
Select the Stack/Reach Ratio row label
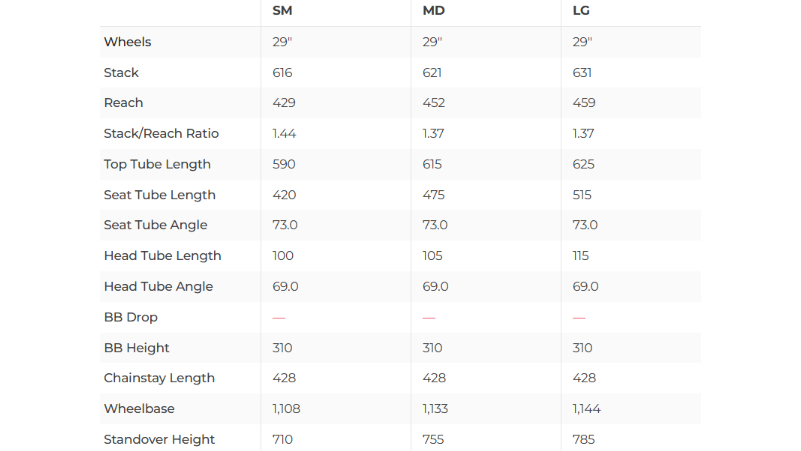point(161,134)
